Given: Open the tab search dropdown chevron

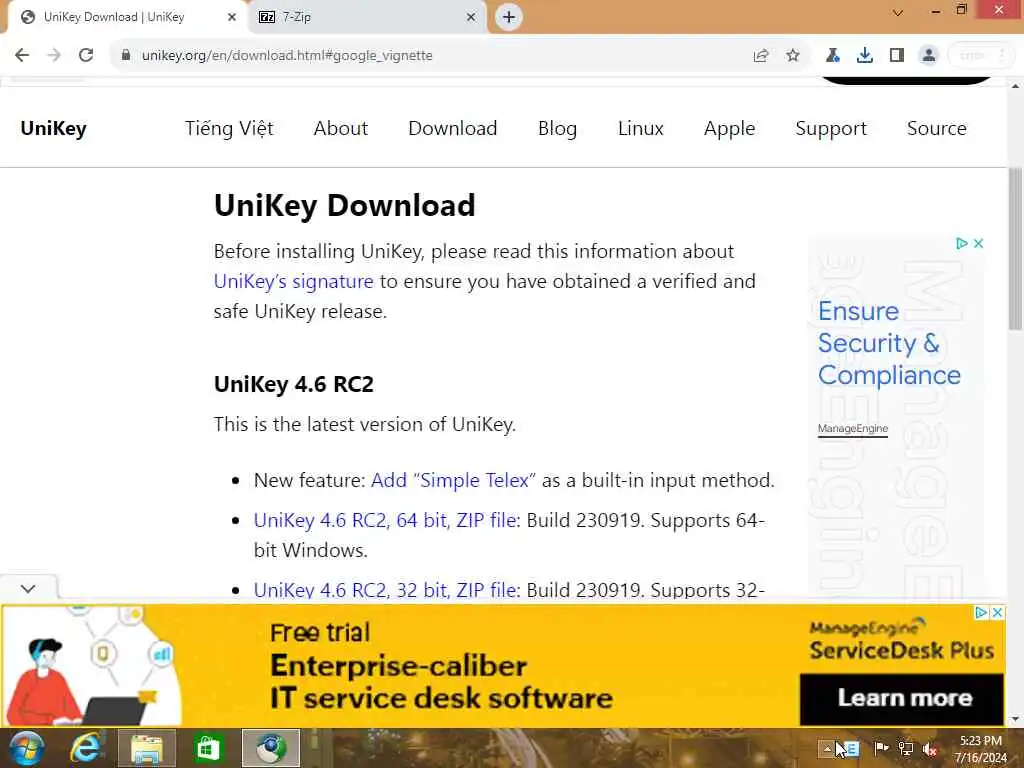Looking at the screenshot, I should point(898,12).
